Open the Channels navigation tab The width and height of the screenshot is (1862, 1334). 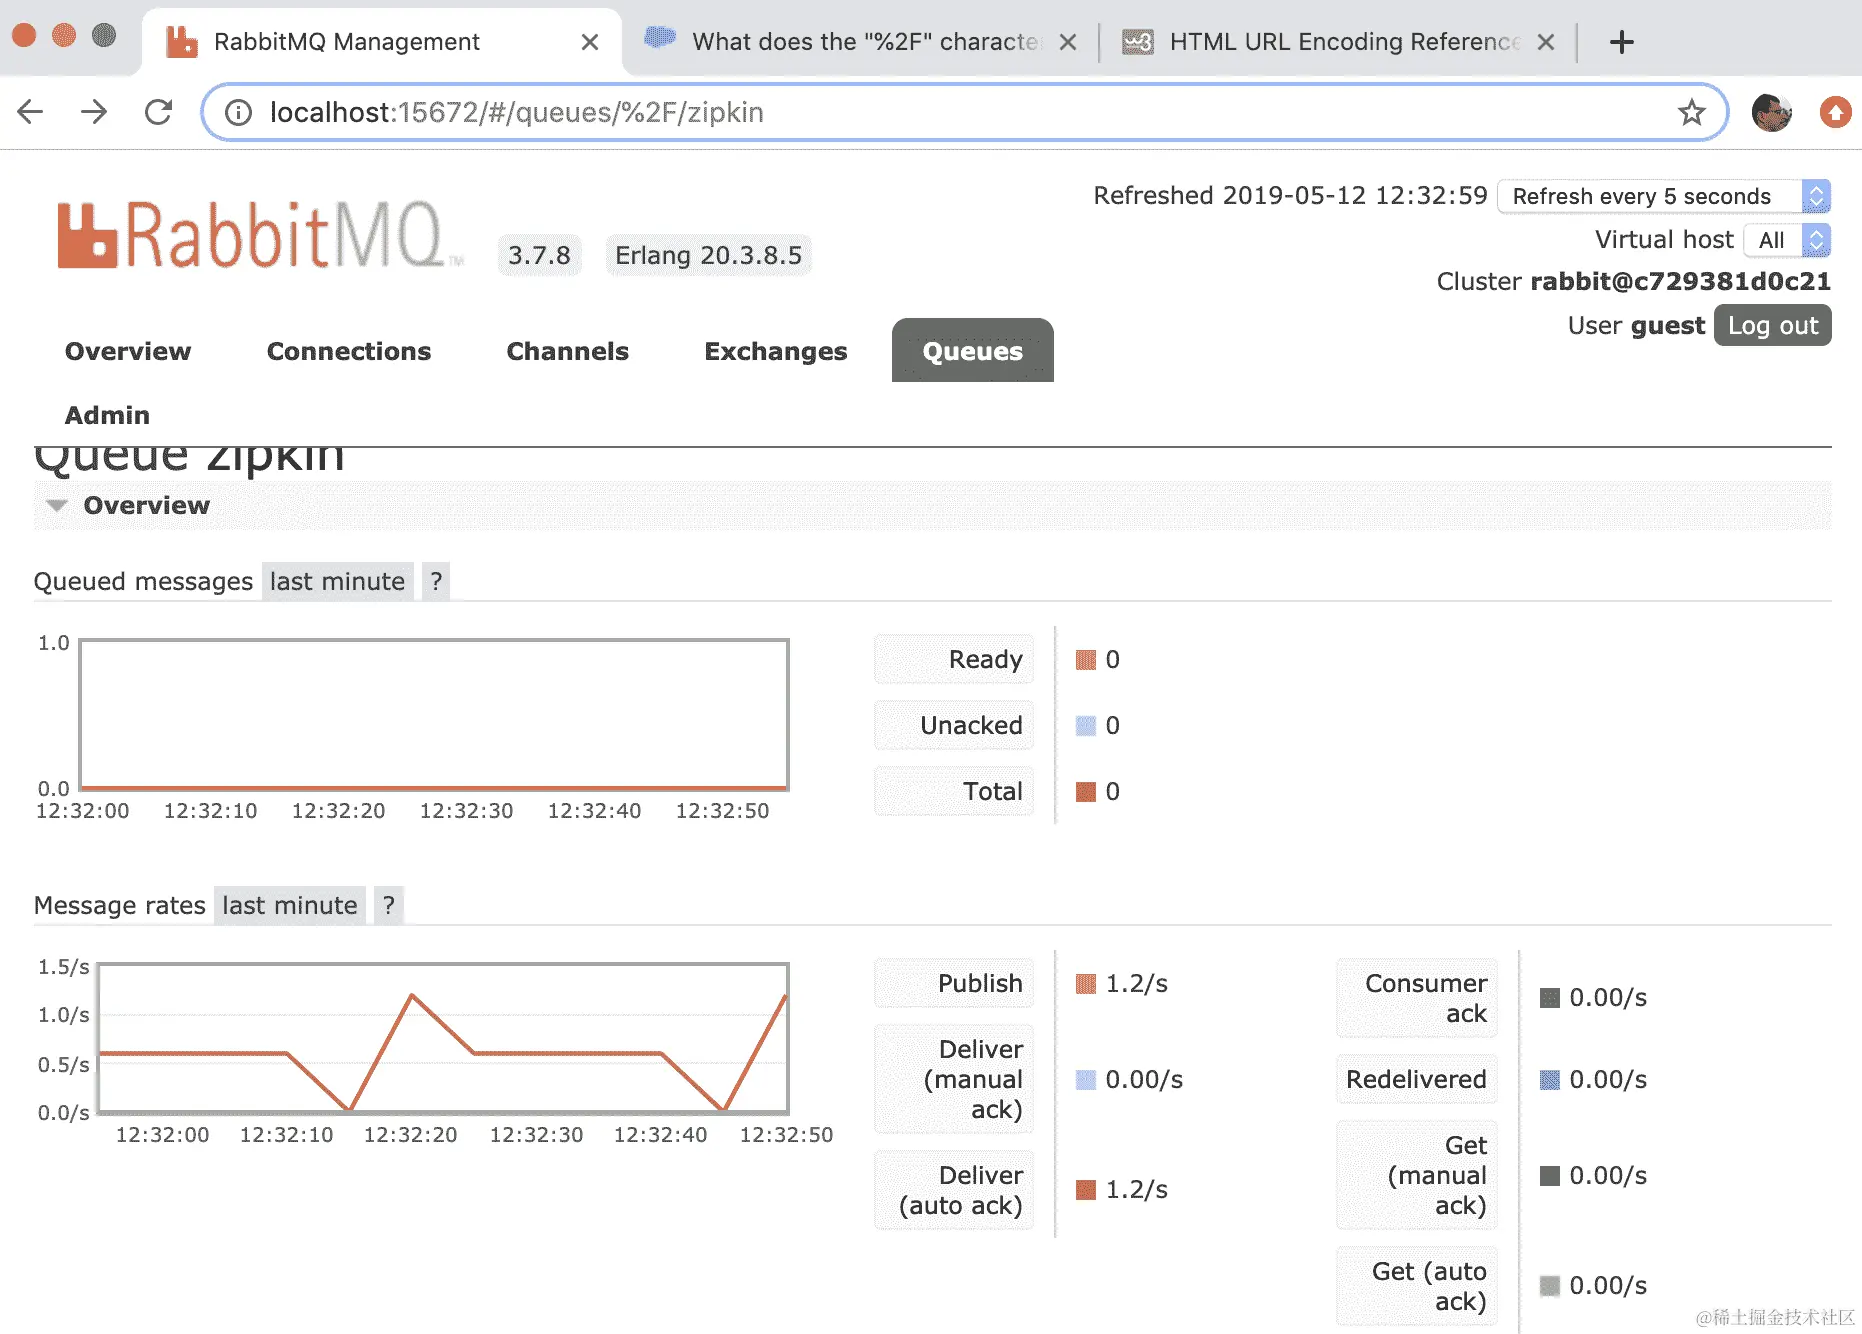[568, 351]
